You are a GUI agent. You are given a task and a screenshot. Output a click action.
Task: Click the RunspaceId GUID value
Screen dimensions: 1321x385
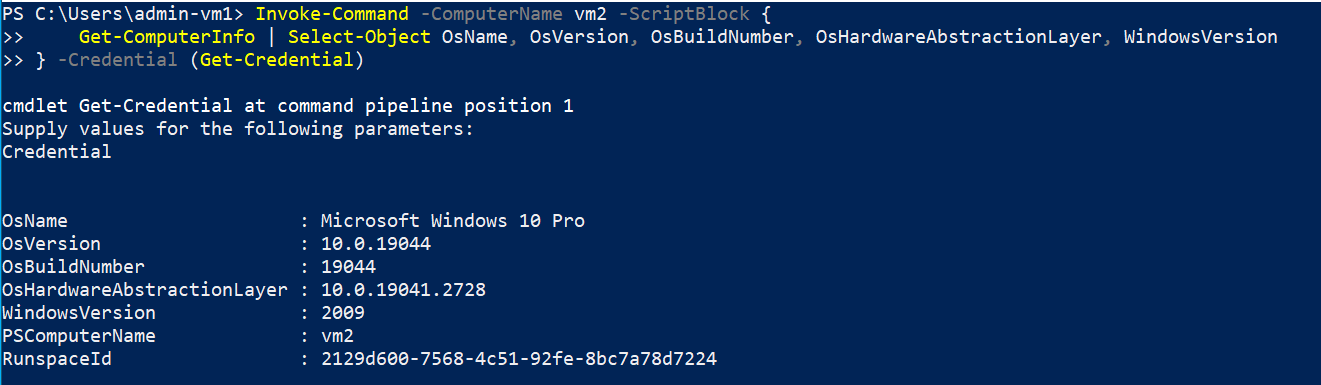(519, 359)
